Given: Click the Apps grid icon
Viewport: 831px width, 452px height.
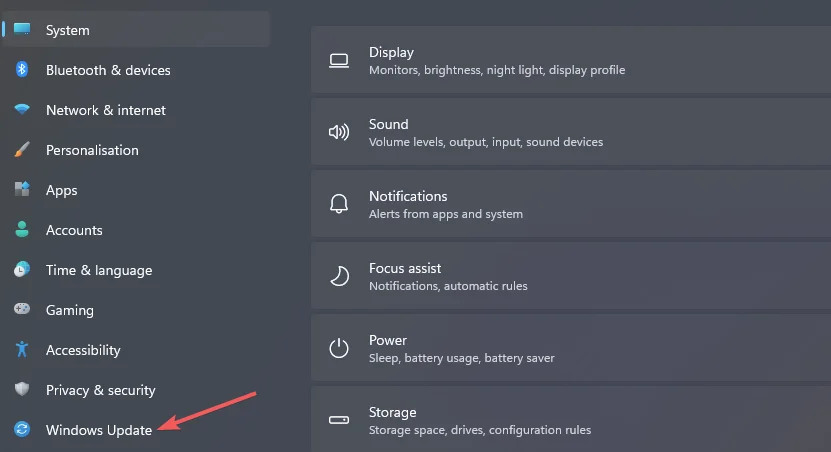Looking at the screenshot, I should coord(22,189).
